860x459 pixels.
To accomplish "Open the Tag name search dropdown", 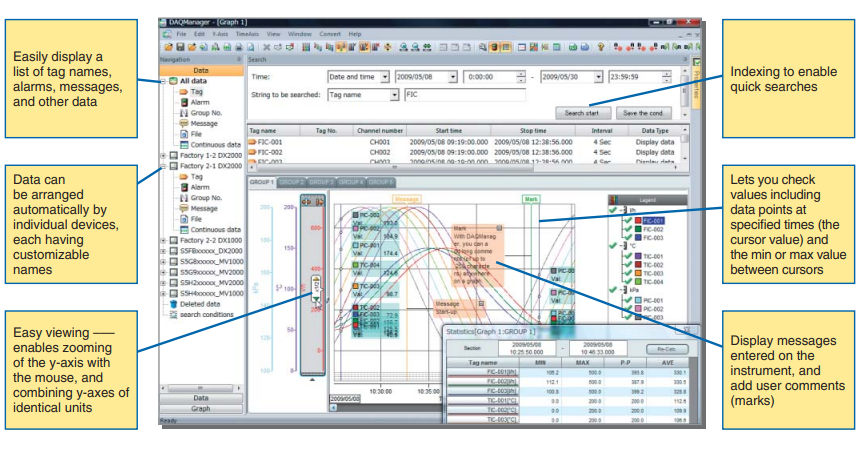I will [x=394, y=95].
